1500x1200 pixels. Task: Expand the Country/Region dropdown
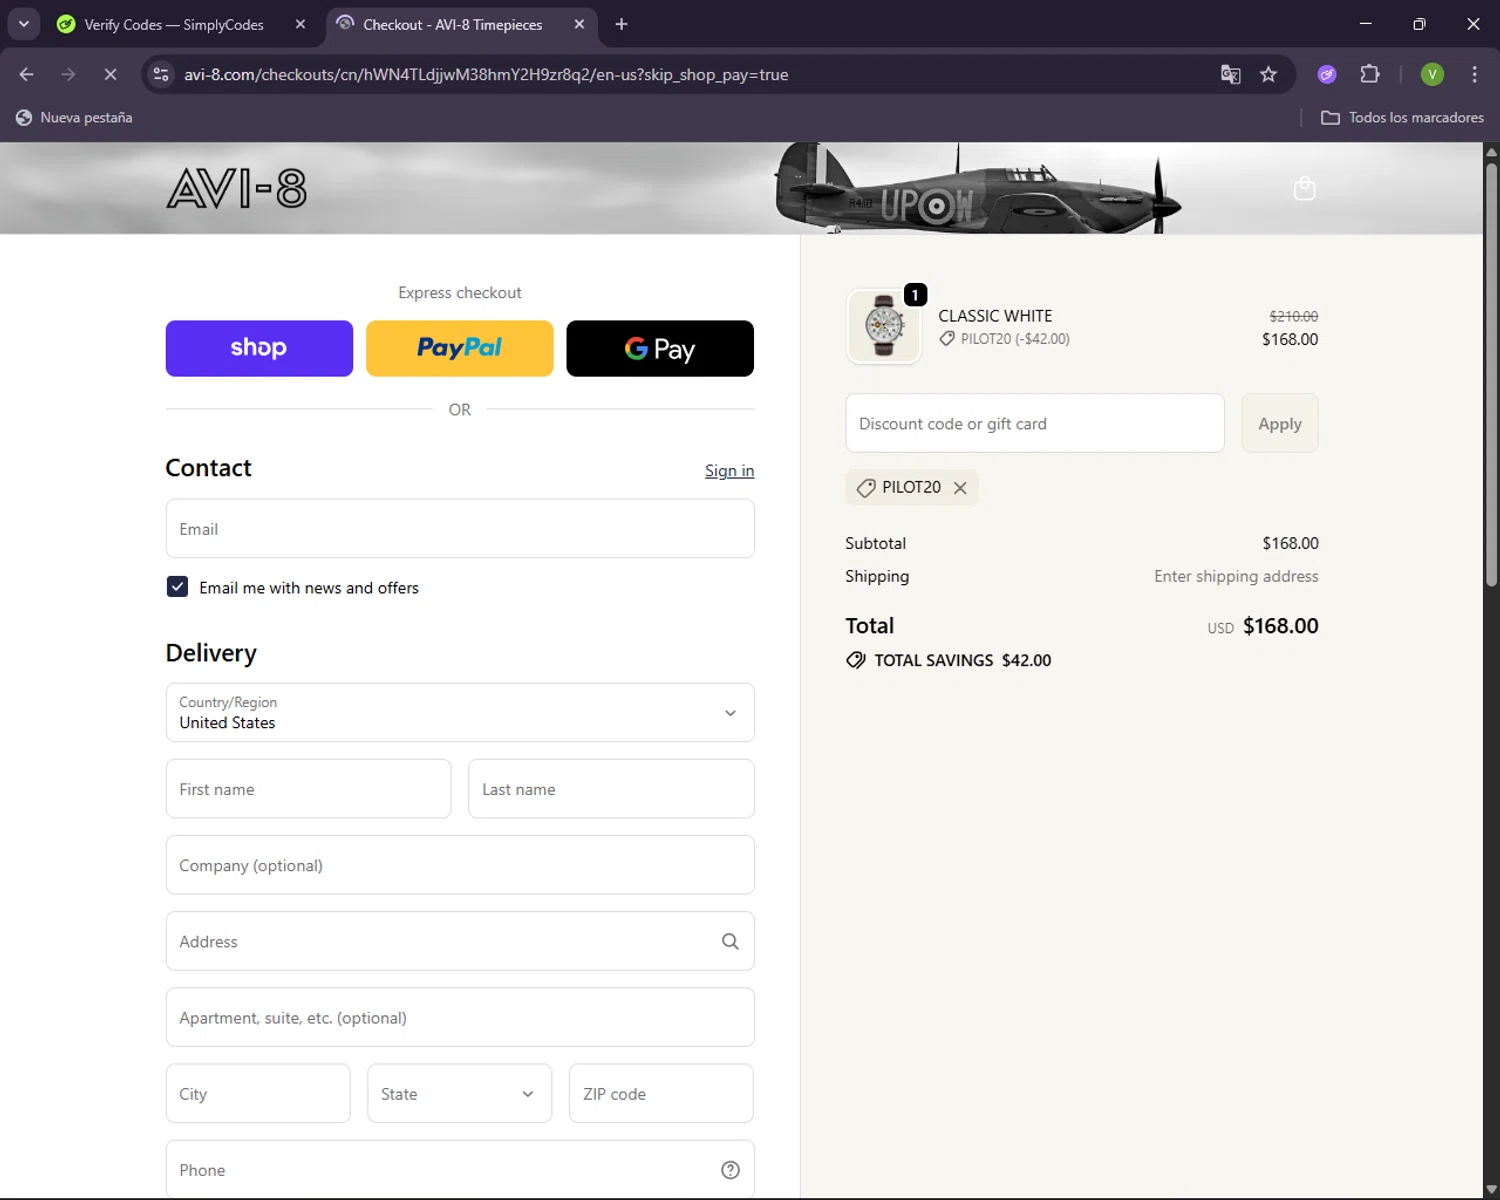coord(460,712)
